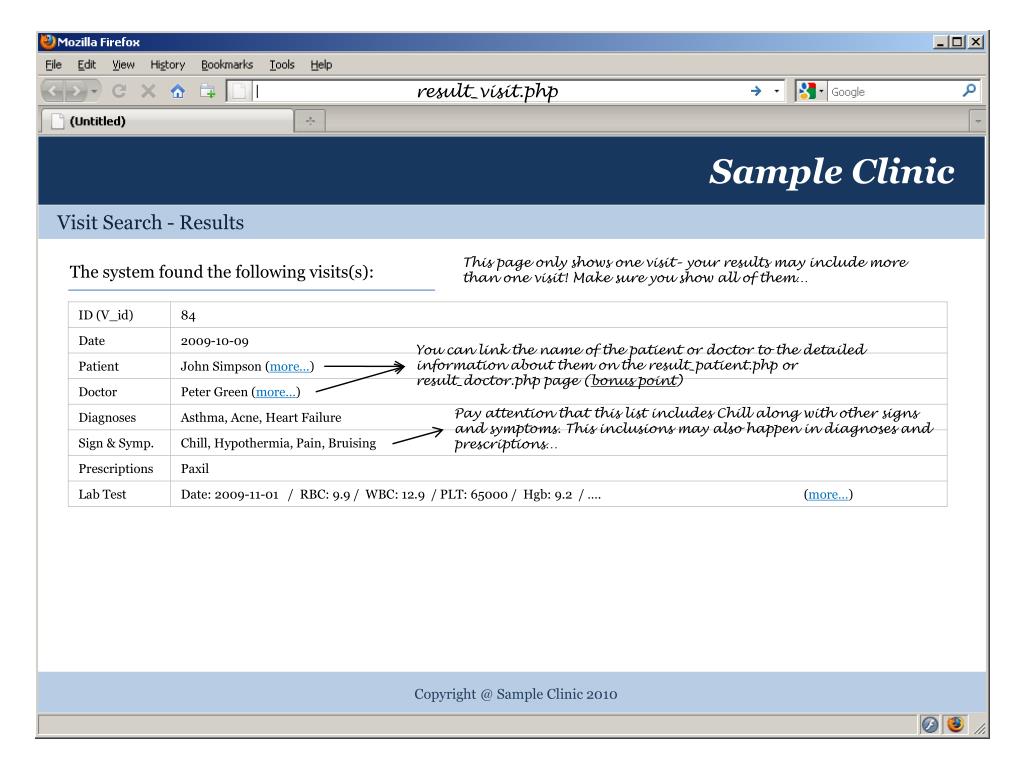The width and height of the screenshot is (1024, 768).
Task: Click the new tab toolbar icon
Action: (208, 91)
